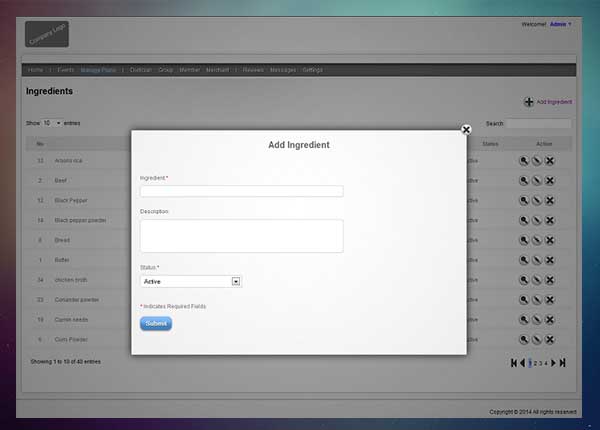The width and height of the screenshot is (600, 430).
Task: Delete the Curry Powder row
Action: 549,340
